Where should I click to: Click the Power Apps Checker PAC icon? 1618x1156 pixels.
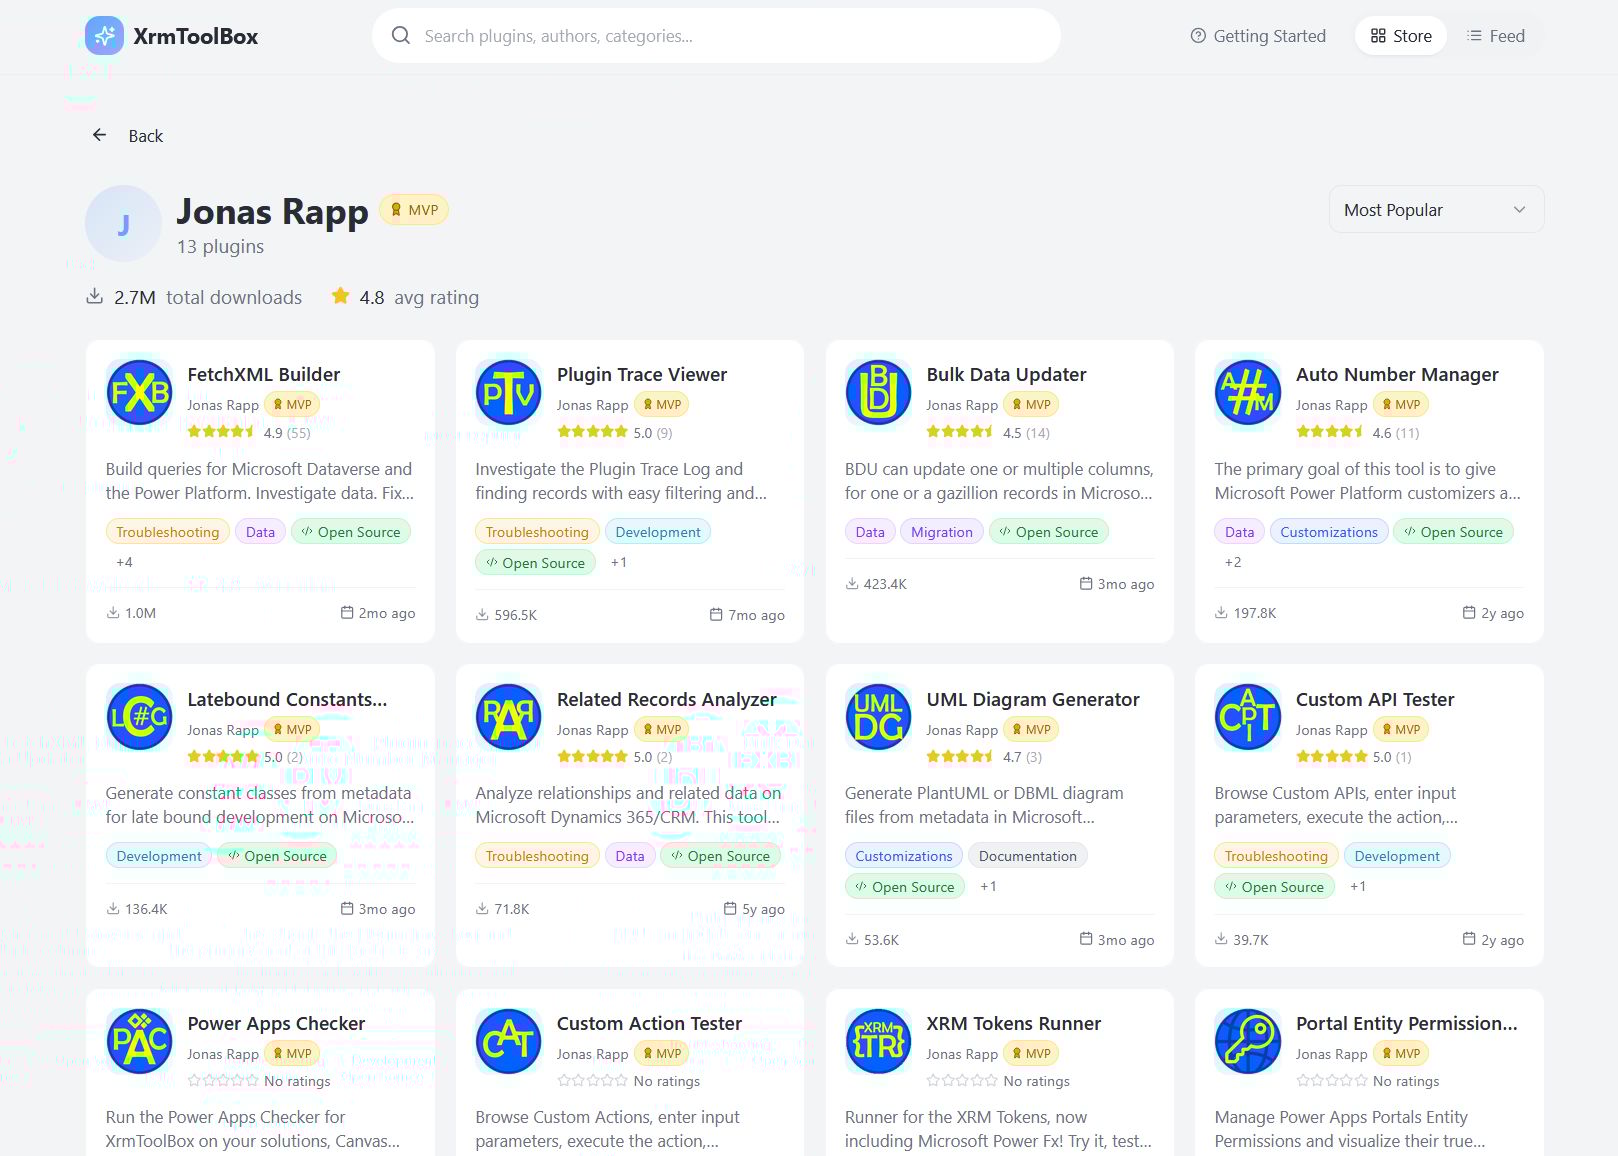pyautogui.click(x=139, y=1041)
